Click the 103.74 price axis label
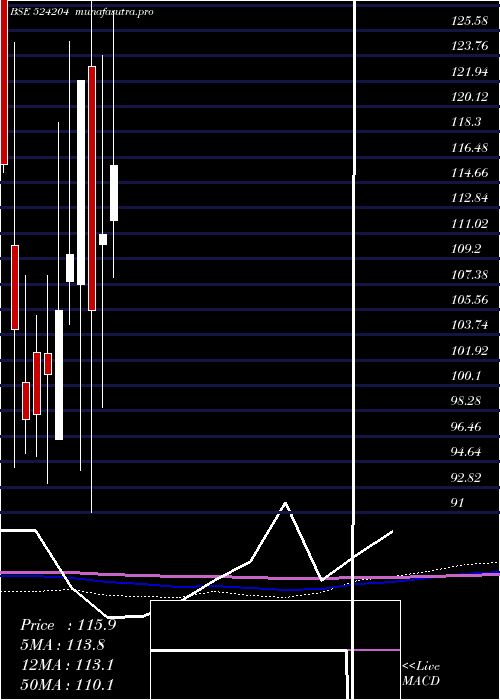The height and width of the screenshot is (700, 500). (469, 325)
